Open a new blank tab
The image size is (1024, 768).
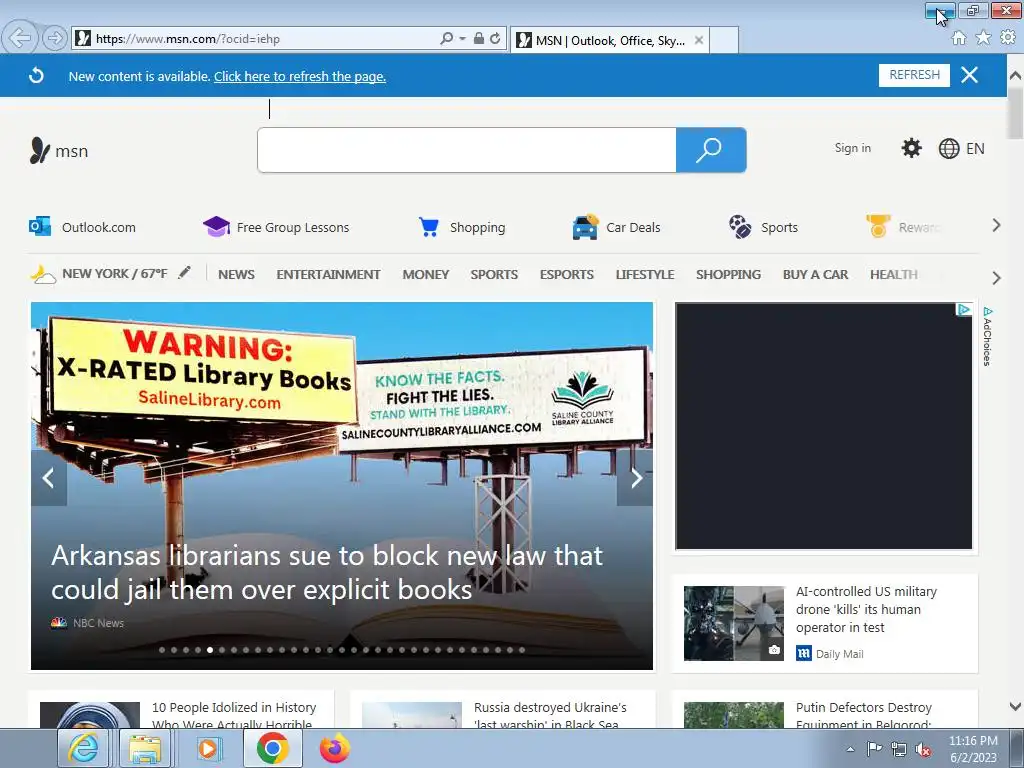tap(724, 40)
